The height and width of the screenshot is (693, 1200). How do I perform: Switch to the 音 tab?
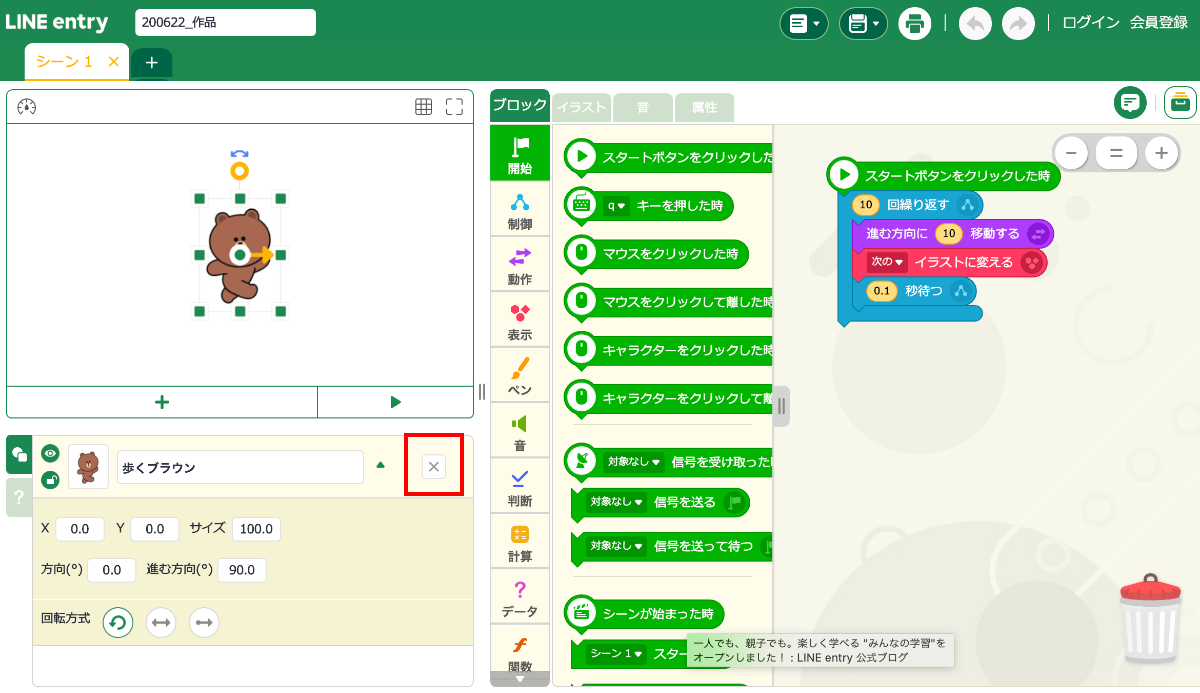tap(643, 107)
